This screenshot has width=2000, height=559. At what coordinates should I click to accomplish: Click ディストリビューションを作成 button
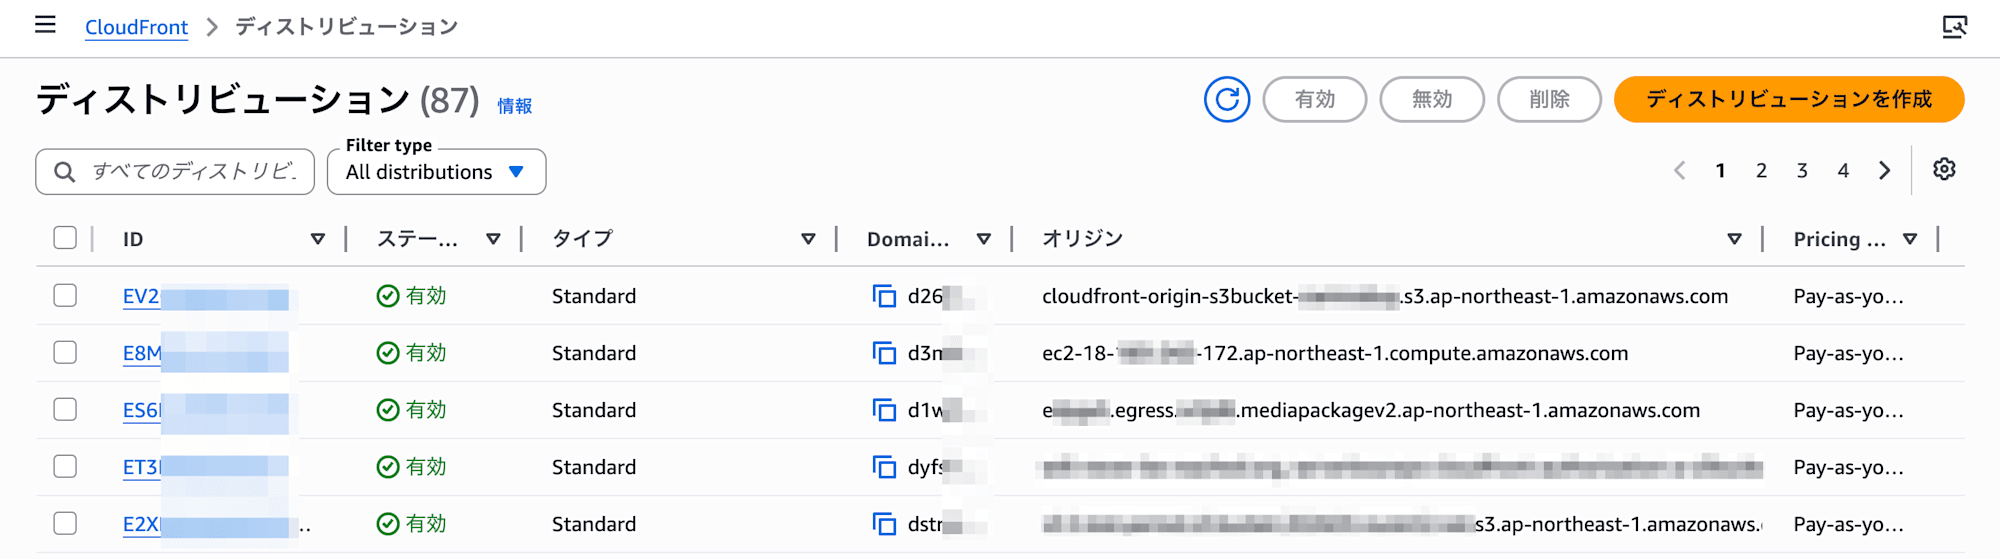tap(1789, 99)
